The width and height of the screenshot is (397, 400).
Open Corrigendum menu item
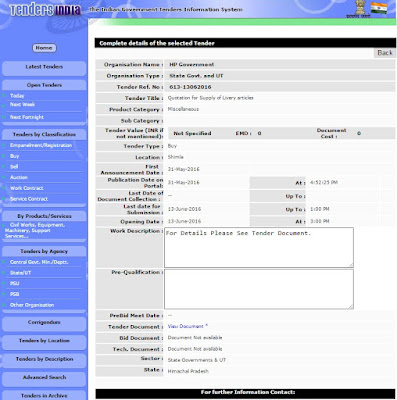pos(44,323)
